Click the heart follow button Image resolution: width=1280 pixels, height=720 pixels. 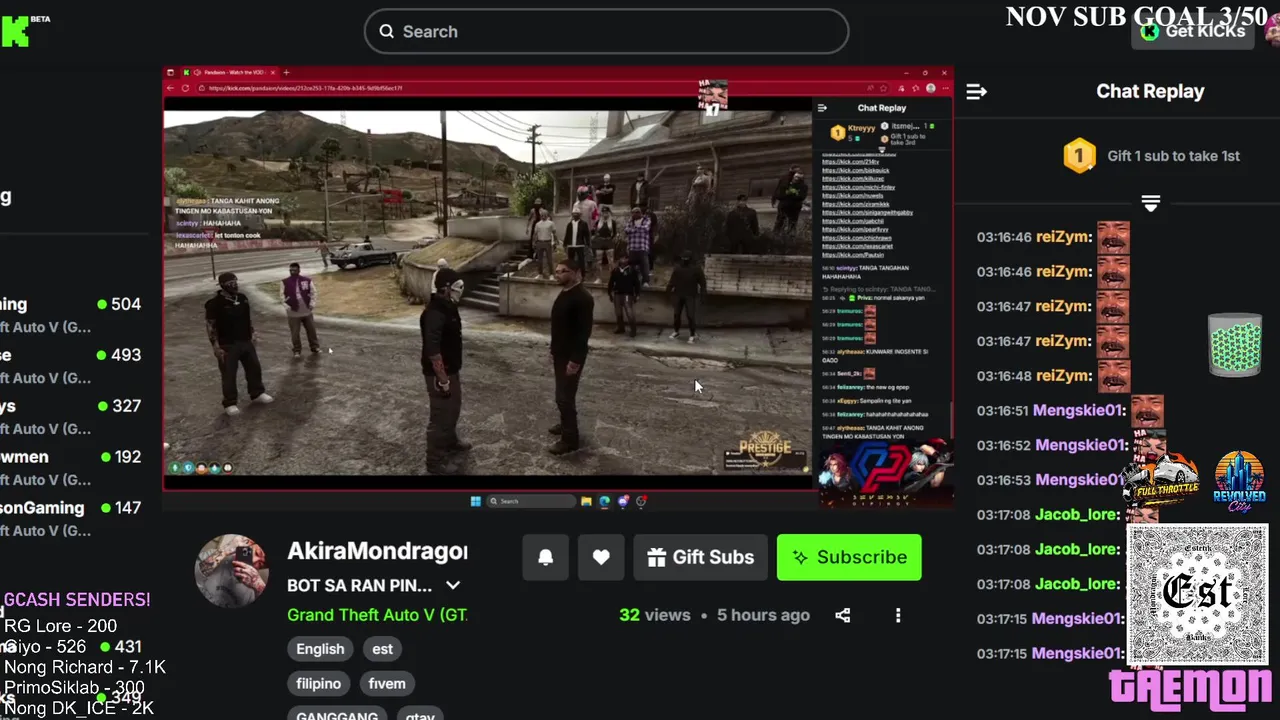pyautogui.click(x=601, y=558)
